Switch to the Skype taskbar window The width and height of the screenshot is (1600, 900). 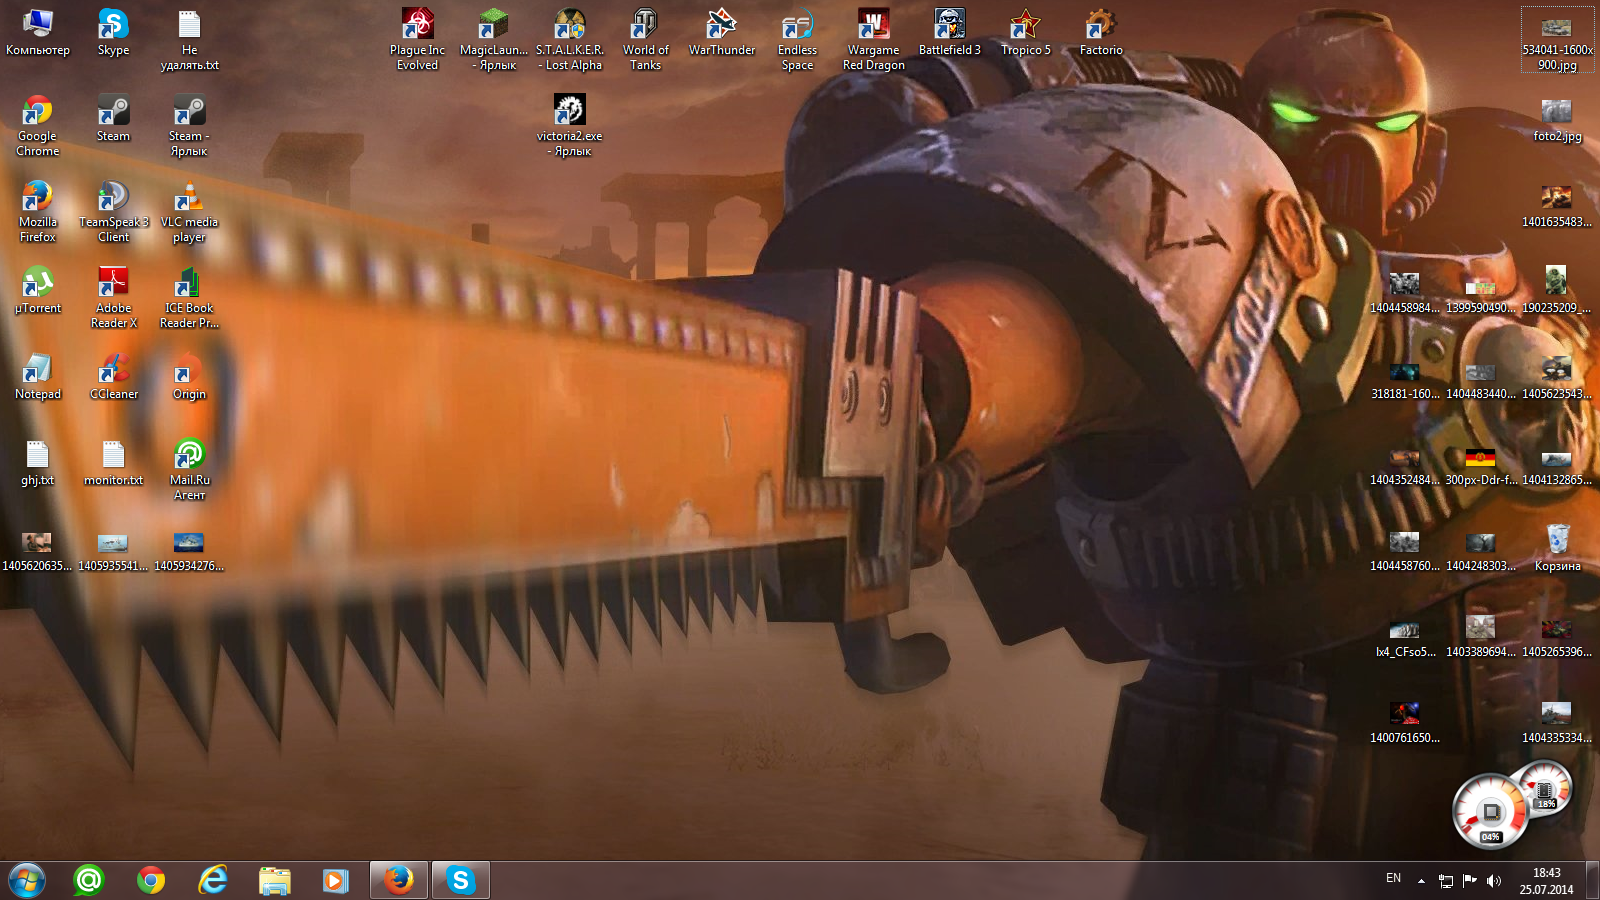tap(461, 880)
